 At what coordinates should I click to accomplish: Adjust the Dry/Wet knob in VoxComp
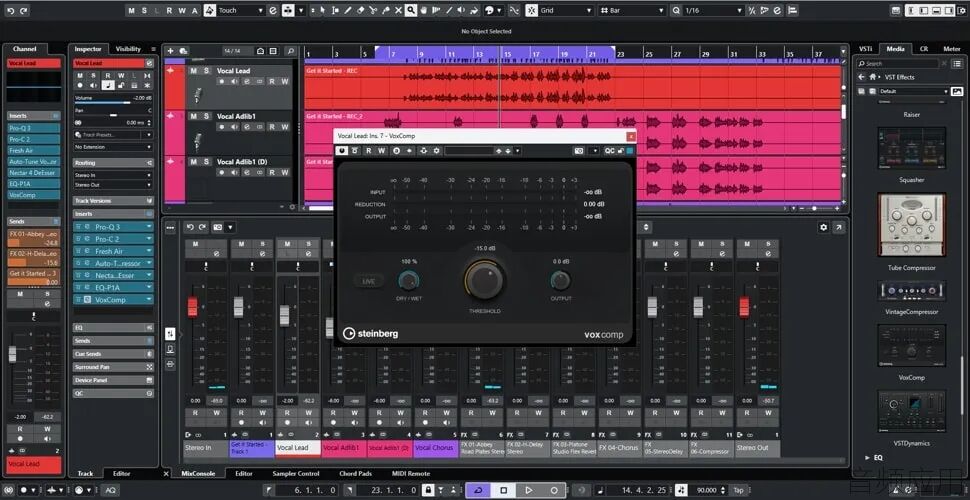[408, 281]
